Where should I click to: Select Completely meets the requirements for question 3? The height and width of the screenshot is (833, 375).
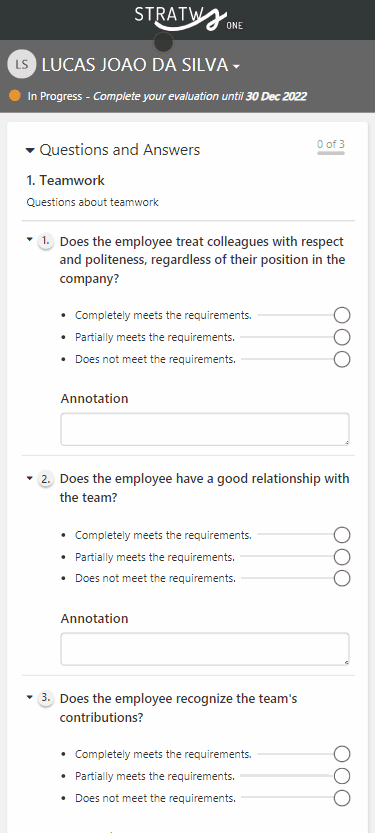click(x=342, y=754)
